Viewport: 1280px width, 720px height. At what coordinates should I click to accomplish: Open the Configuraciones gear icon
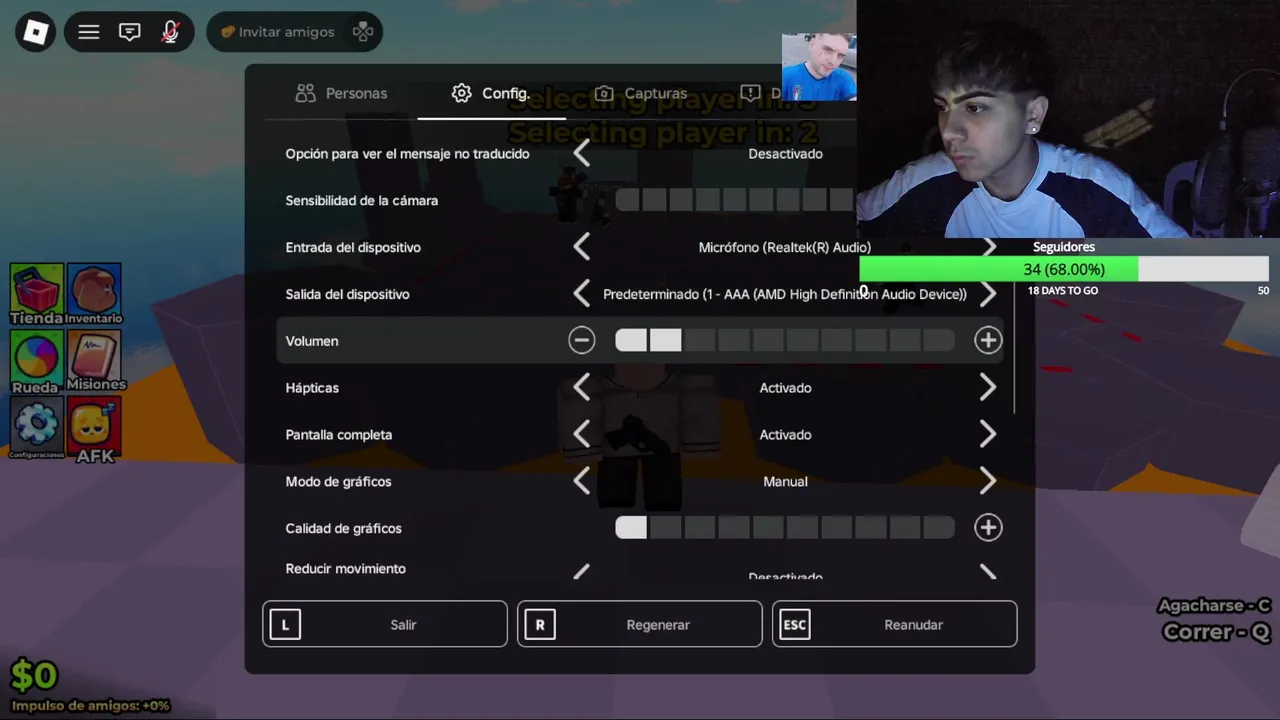[x=37, y=428]
